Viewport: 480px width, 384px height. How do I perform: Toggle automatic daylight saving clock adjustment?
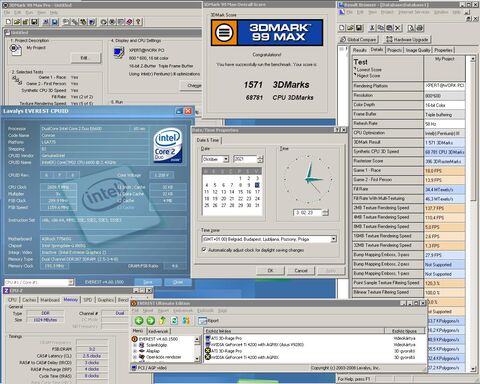pyautogui.click(x=204, y=250)
